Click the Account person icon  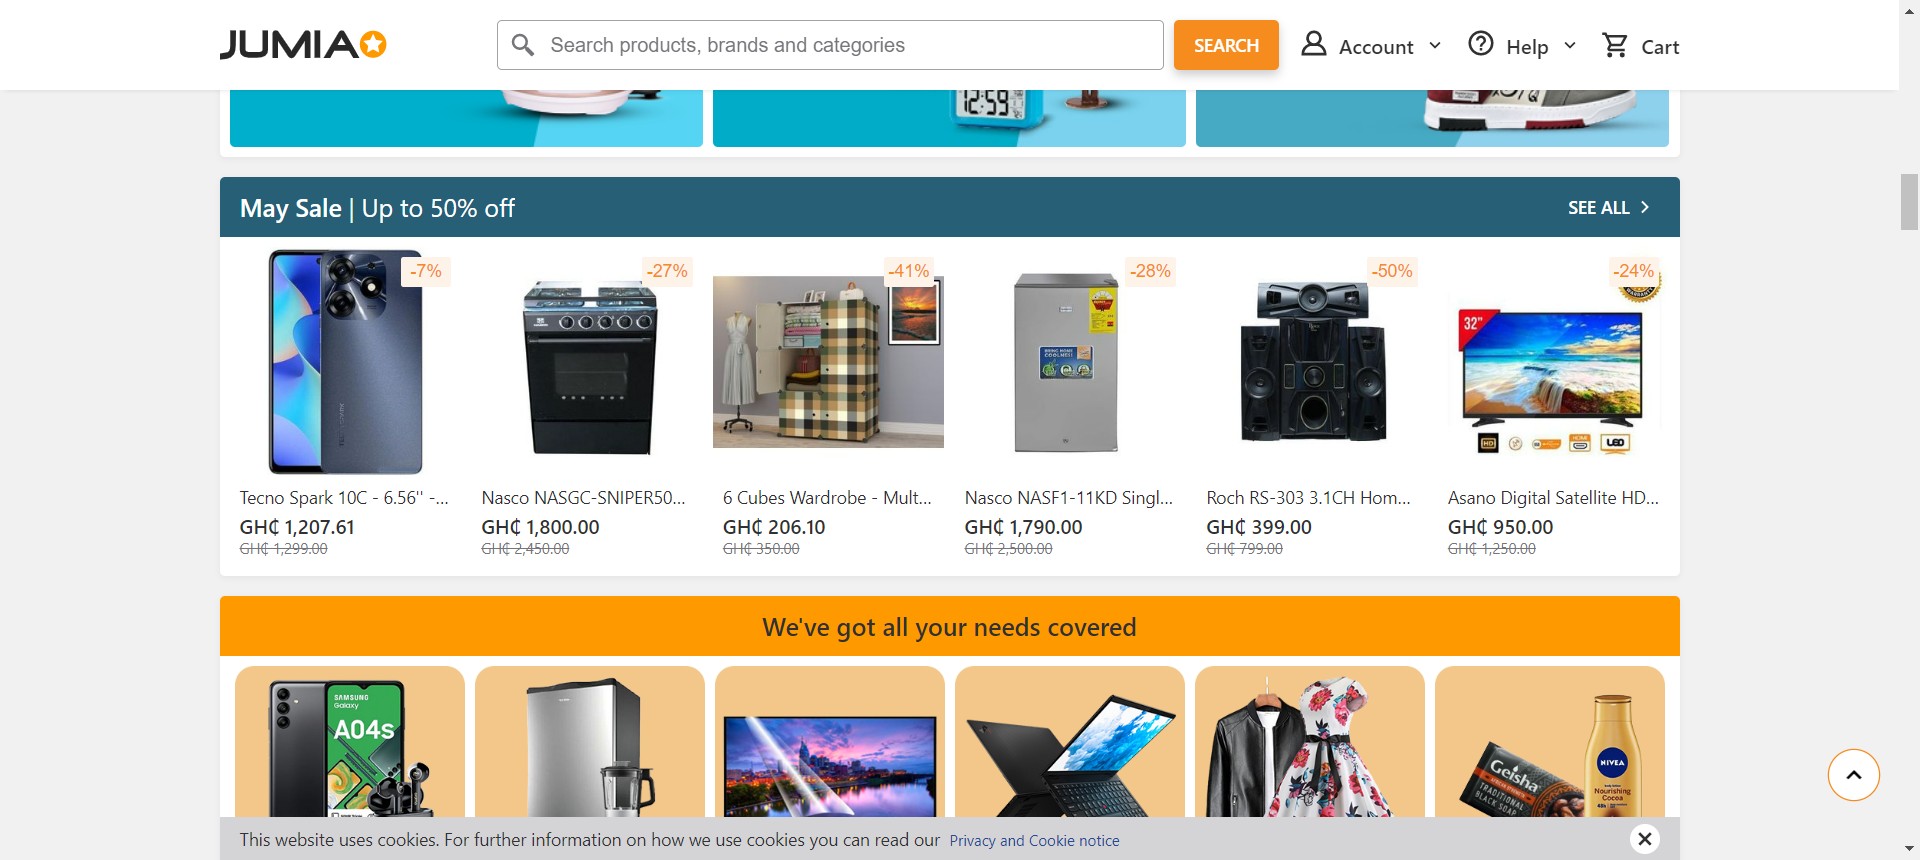click(1313, 44)
